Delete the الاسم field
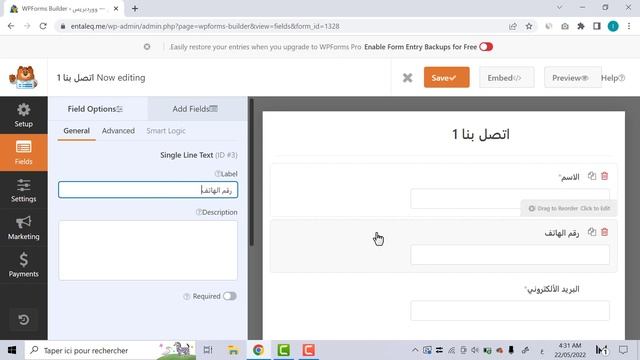 [604, 176]
